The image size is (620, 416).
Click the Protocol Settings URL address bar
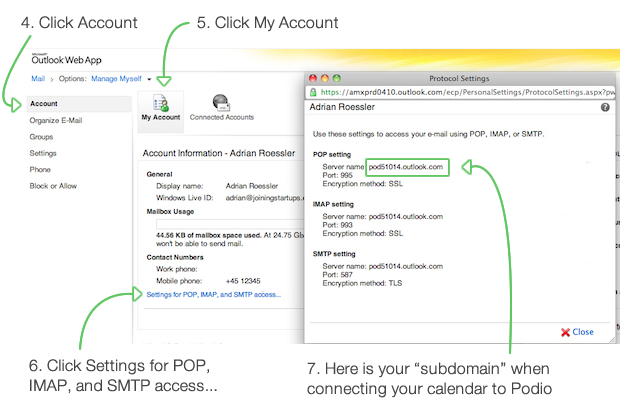coord(461,92)
